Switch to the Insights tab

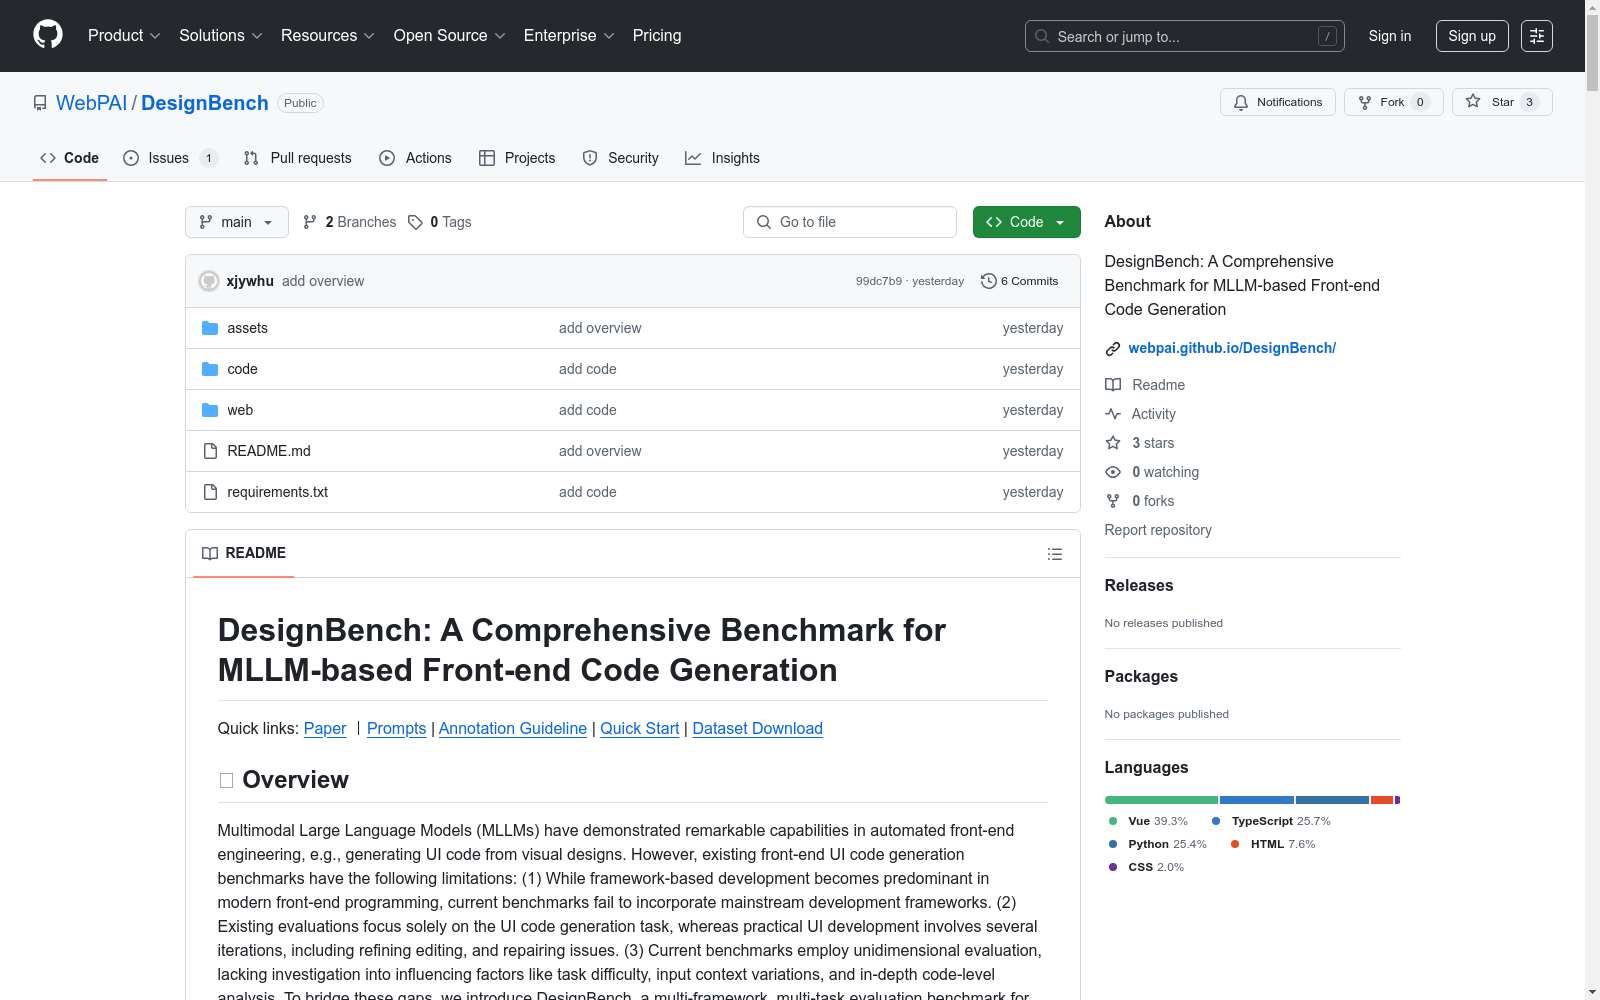[722, 158]
